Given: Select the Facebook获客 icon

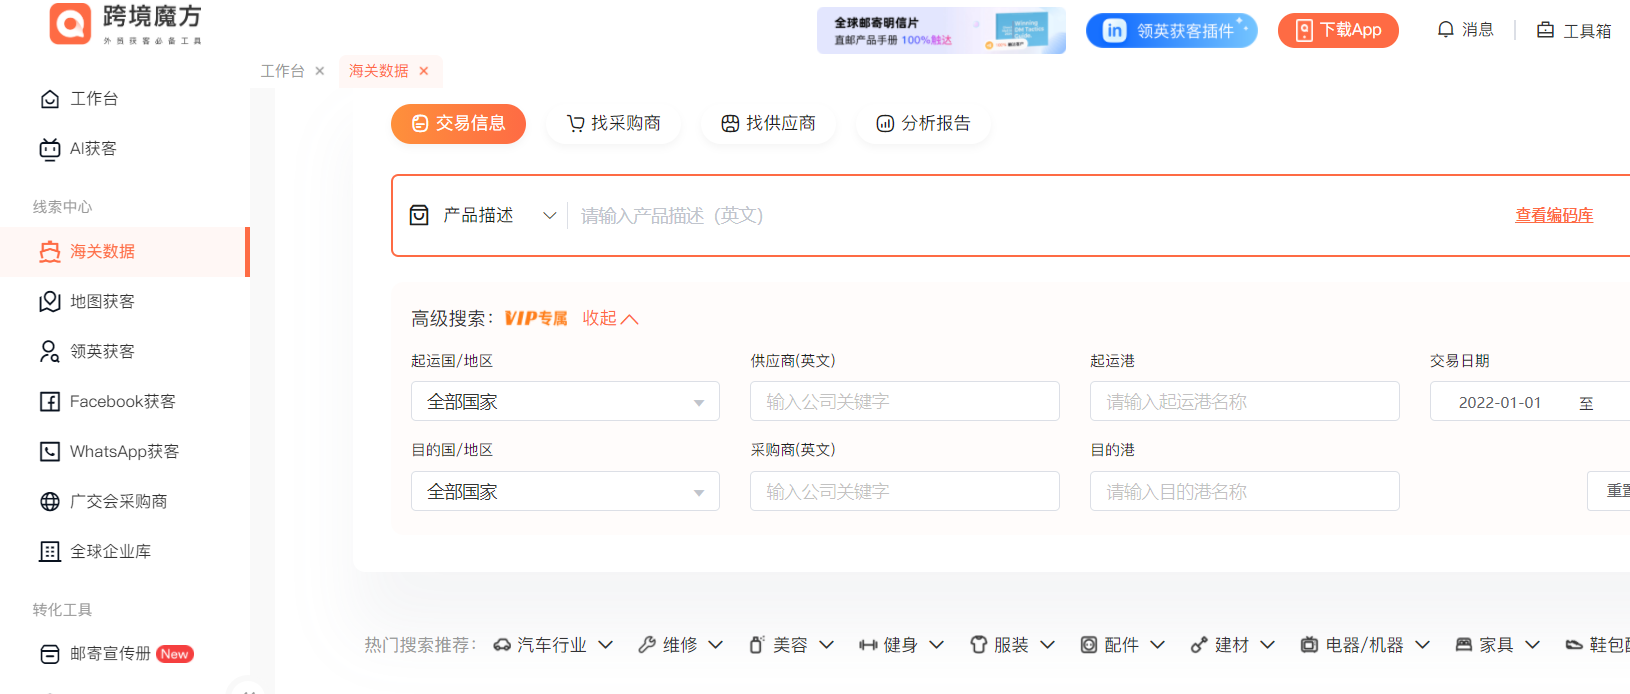Looking at the screenshot, I should [x=50, y=402].
